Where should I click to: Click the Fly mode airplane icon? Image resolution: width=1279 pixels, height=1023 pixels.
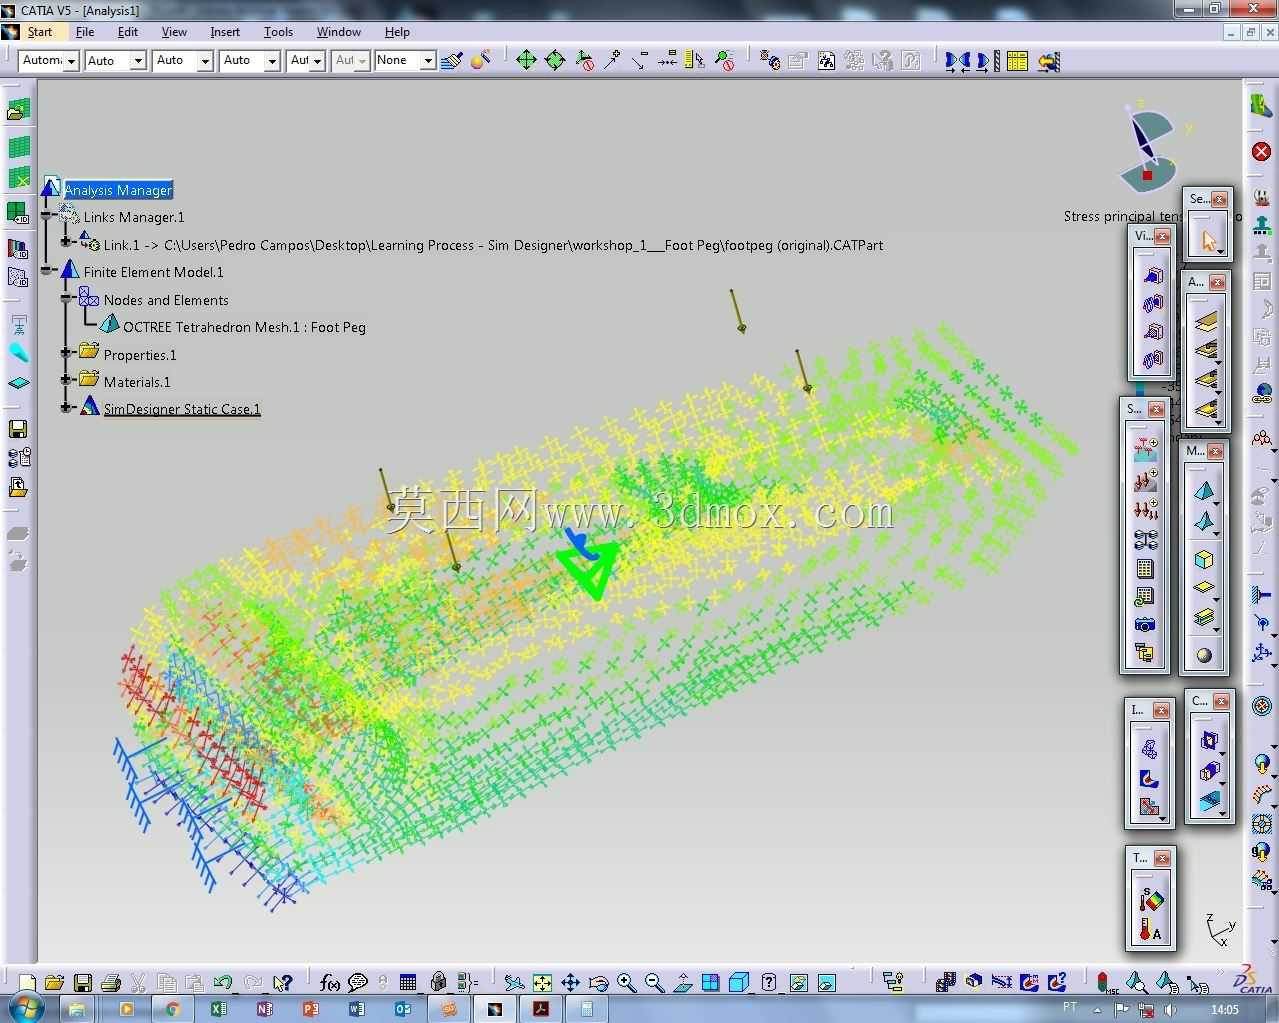tap(514, 983)
